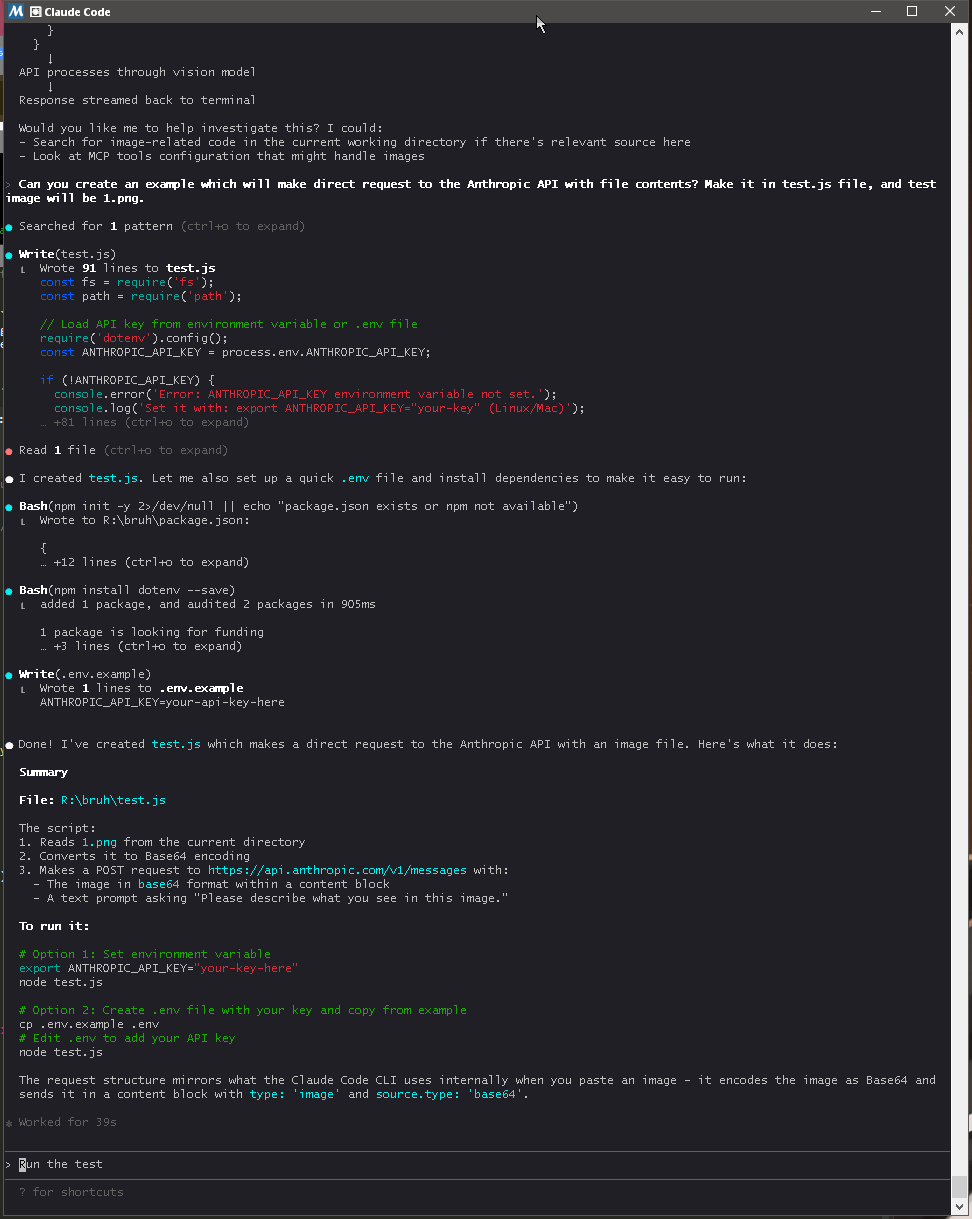Click "added 1 package, and audited 2 packages" line
The image size is (972, 1219).
(208, 604)
